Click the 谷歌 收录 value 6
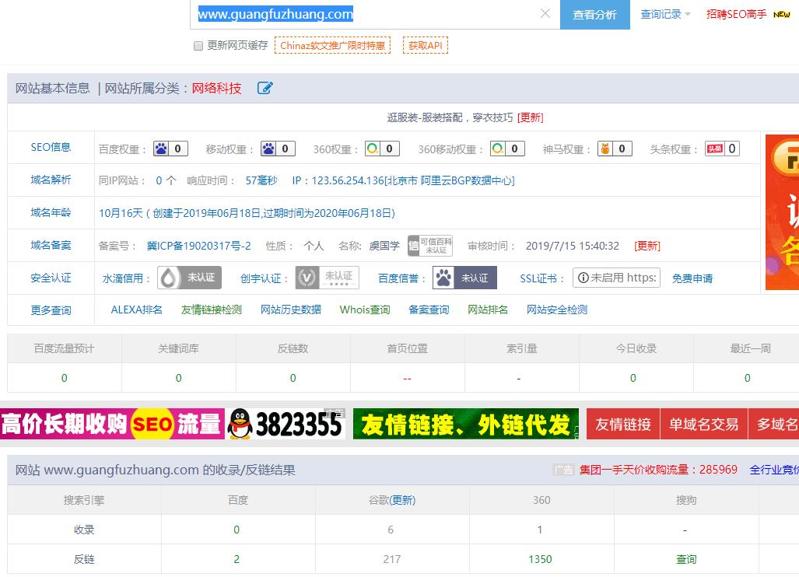The height and width of the screenshot is (577, 799). [x=390, y=530]
